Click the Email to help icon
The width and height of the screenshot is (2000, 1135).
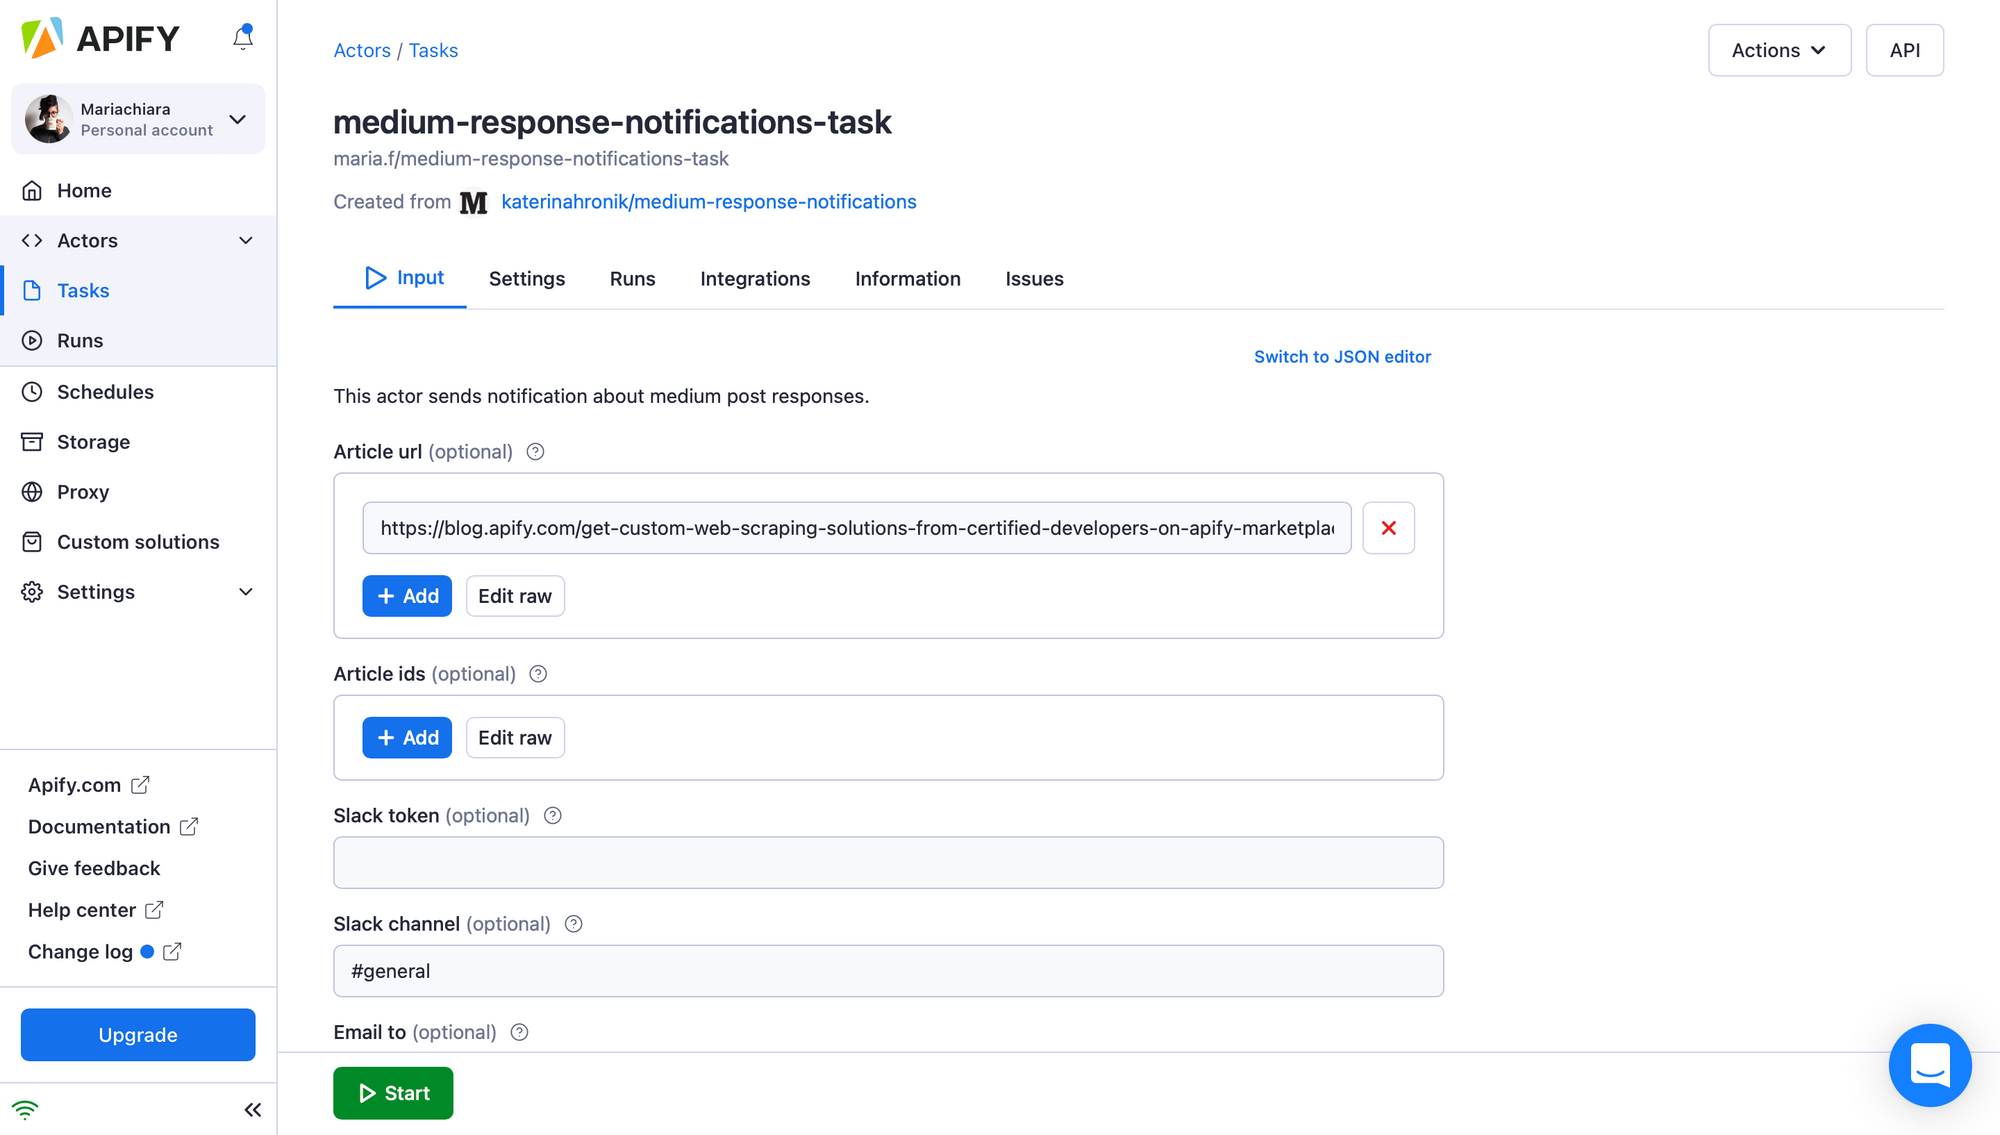519,1032
